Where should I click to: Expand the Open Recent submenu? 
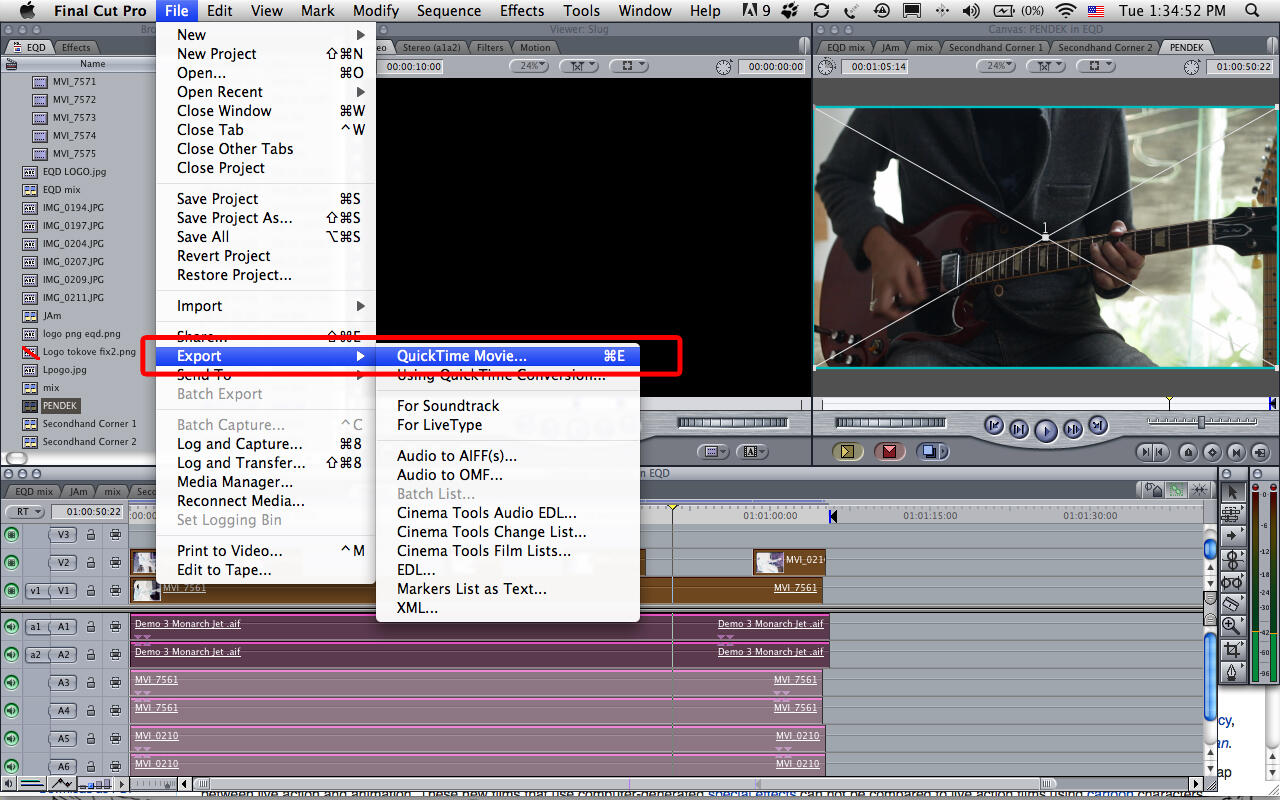tap(267, 92)
